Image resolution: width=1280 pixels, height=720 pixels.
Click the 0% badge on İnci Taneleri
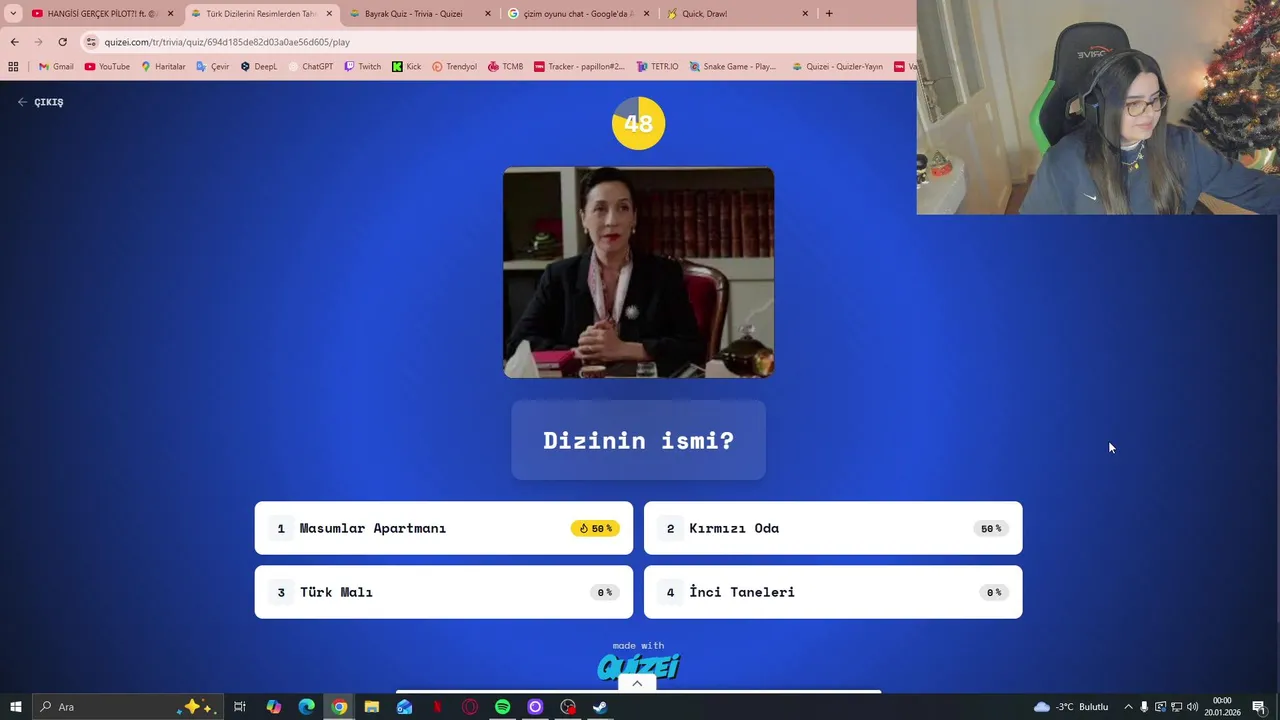[x=994, y=592]
